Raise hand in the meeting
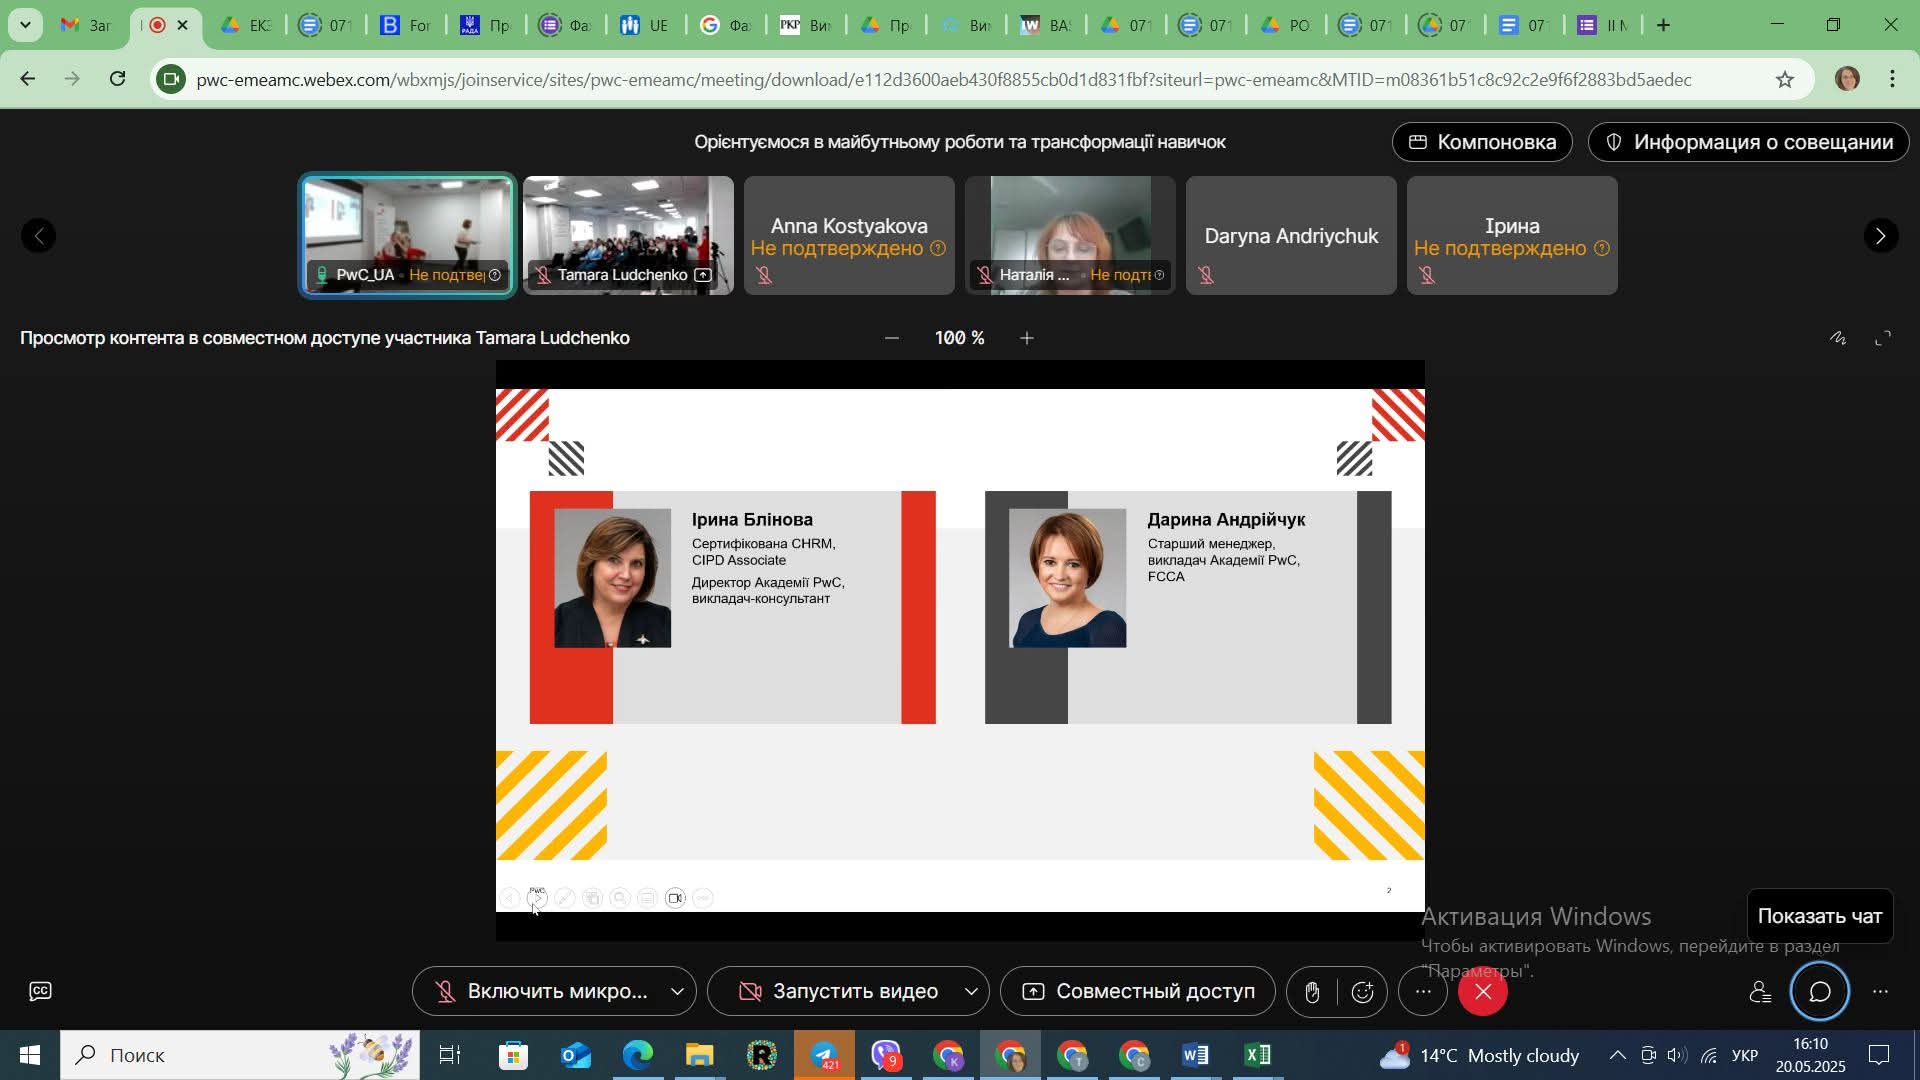This screenshot has width=1920, height=1080. point(1312,992)
